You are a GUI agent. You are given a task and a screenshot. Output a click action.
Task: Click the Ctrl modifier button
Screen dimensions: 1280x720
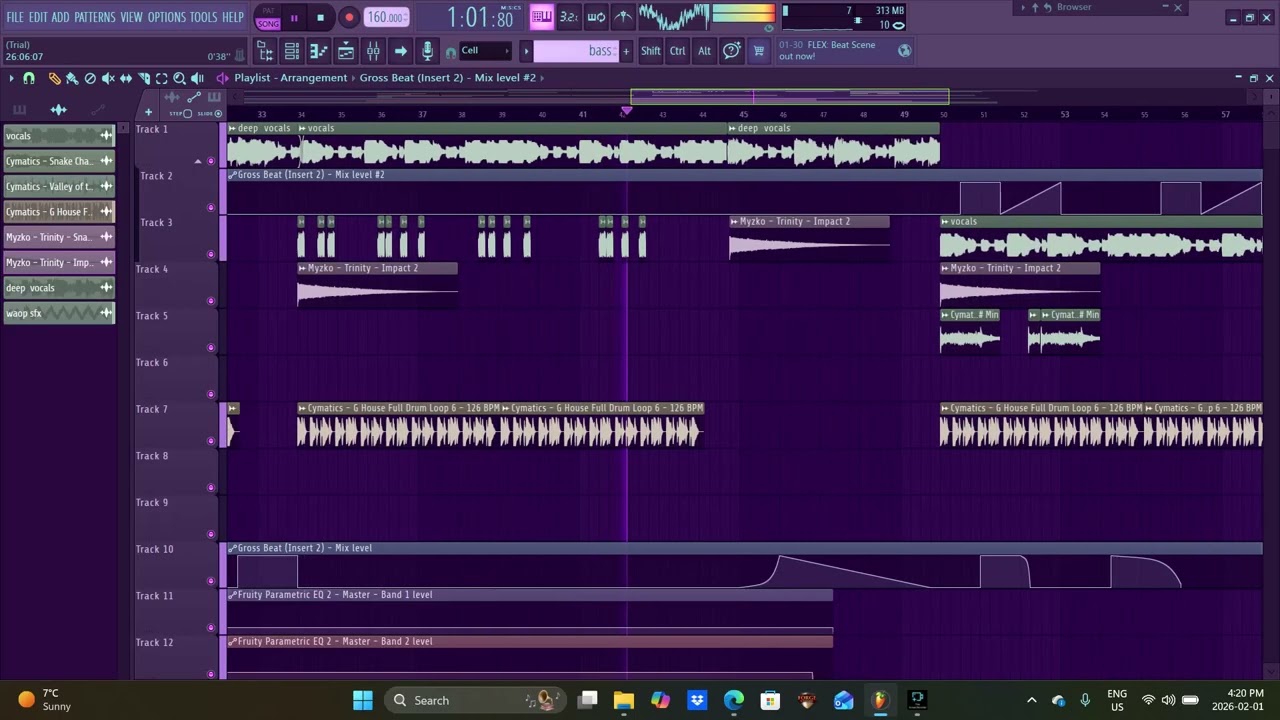pyautogui.click(x=678, y=51)
